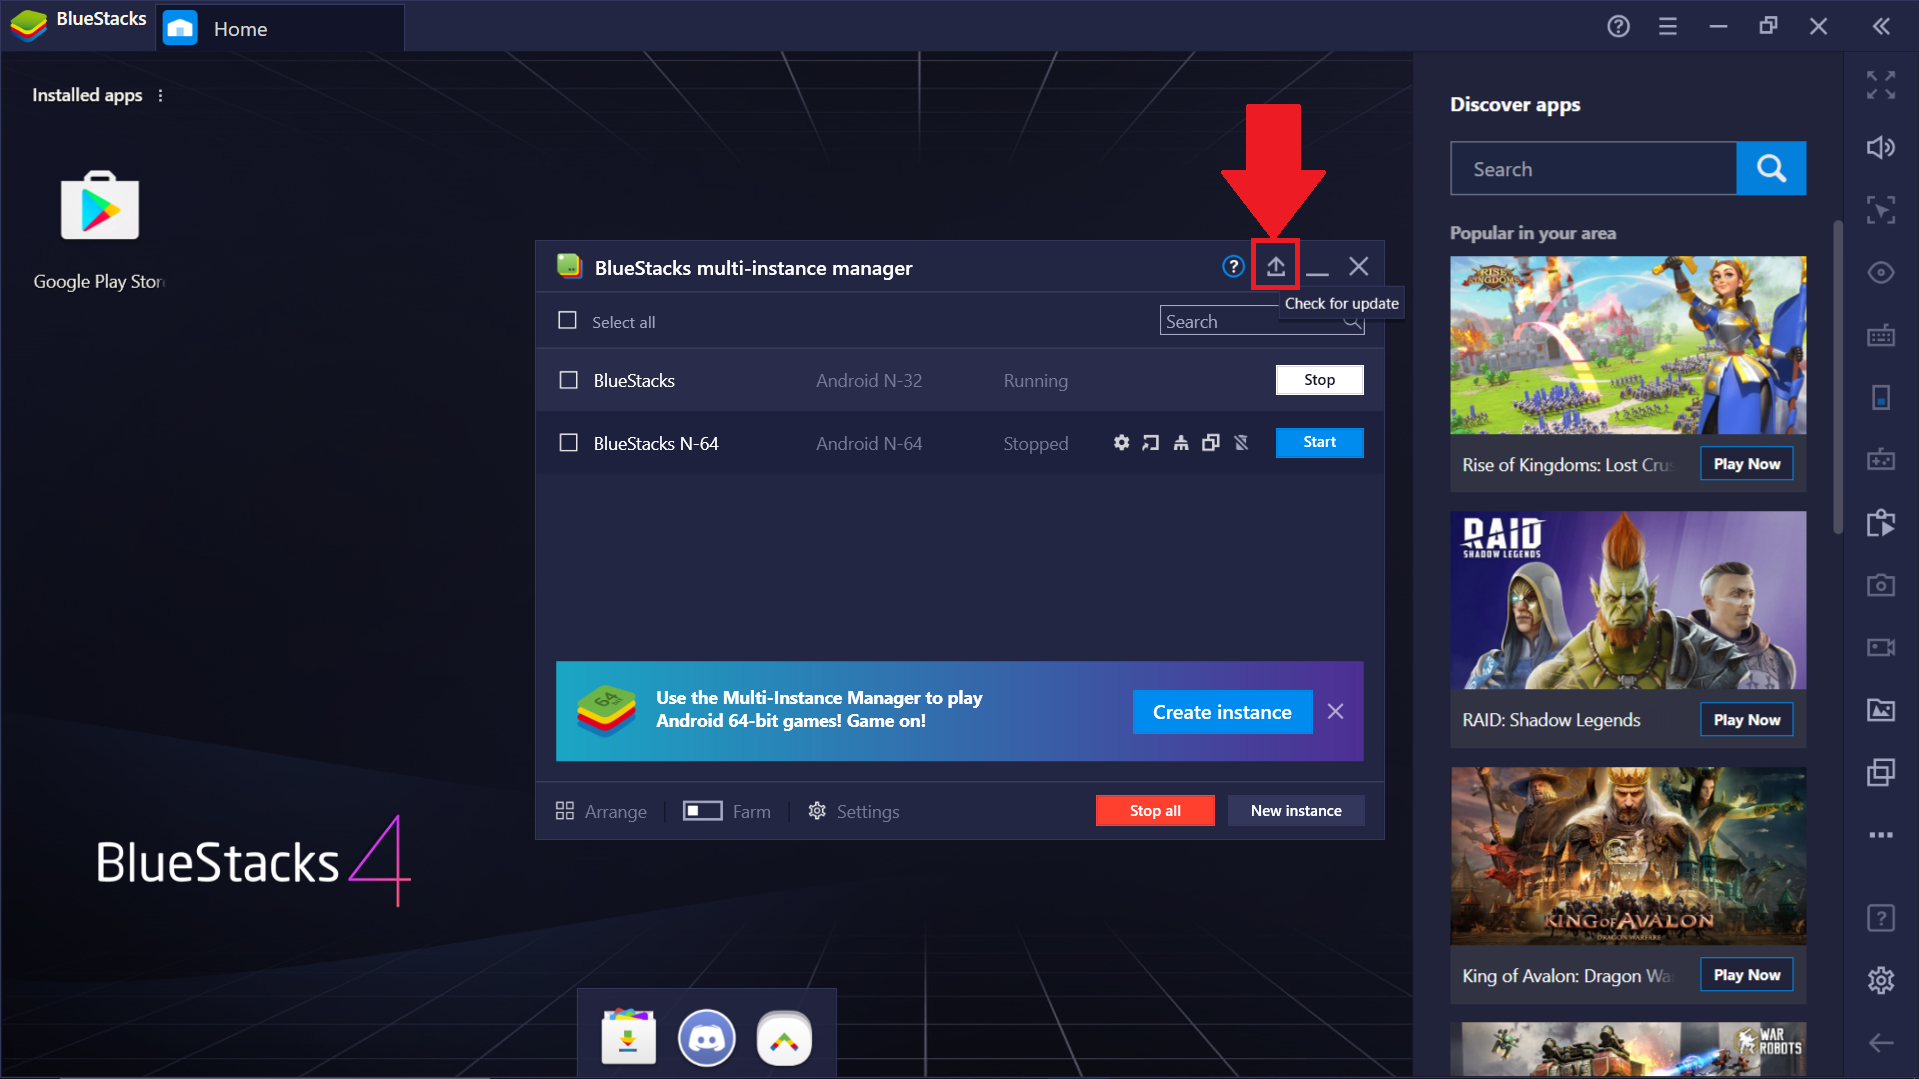The image size is (1919, 1079).
Task: Play Now for Rise of Kingdoms
Action: click(x=1746, y=464)
